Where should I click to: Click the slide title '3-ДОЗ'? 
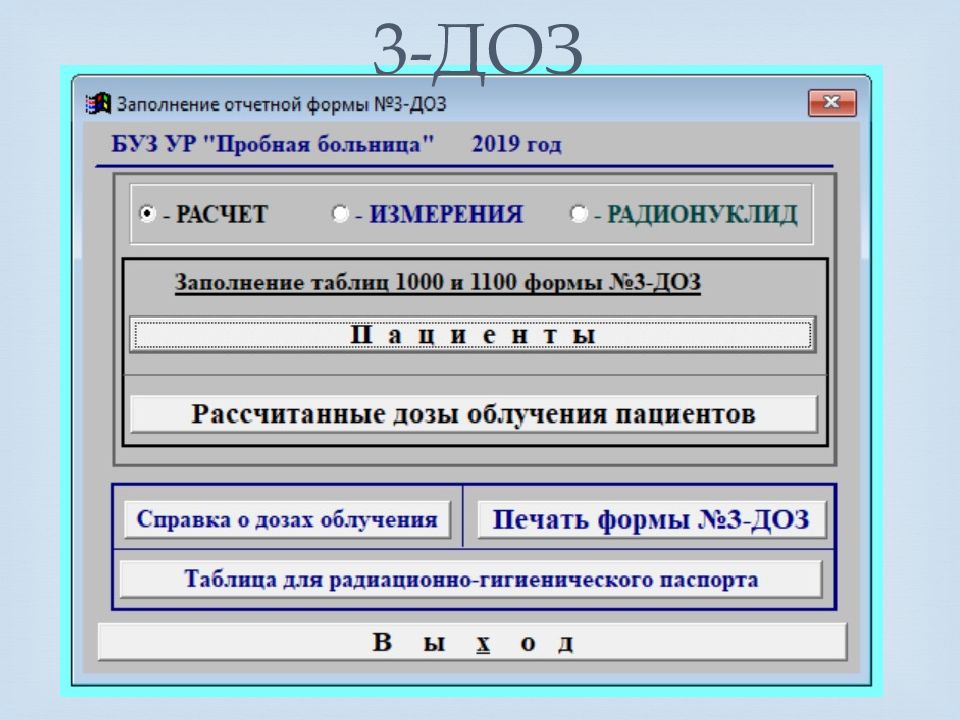pyautogui.click(x=477, y=50)
